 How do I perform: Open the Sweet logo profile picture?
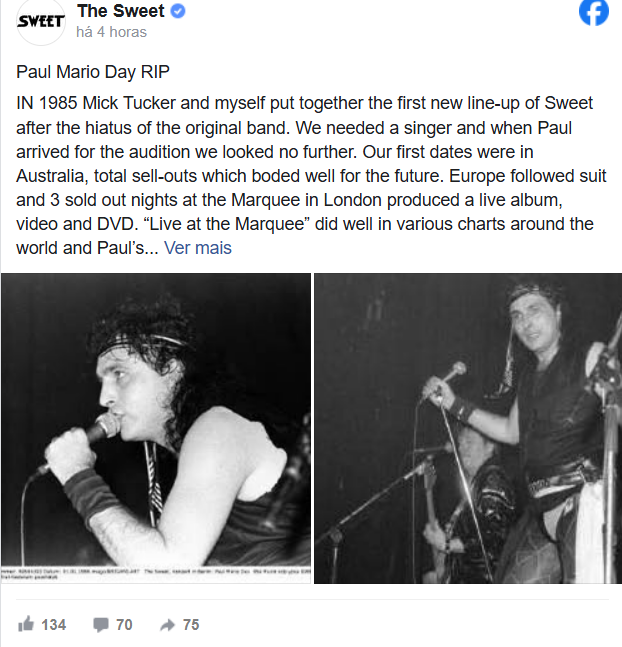pos(41,21)
